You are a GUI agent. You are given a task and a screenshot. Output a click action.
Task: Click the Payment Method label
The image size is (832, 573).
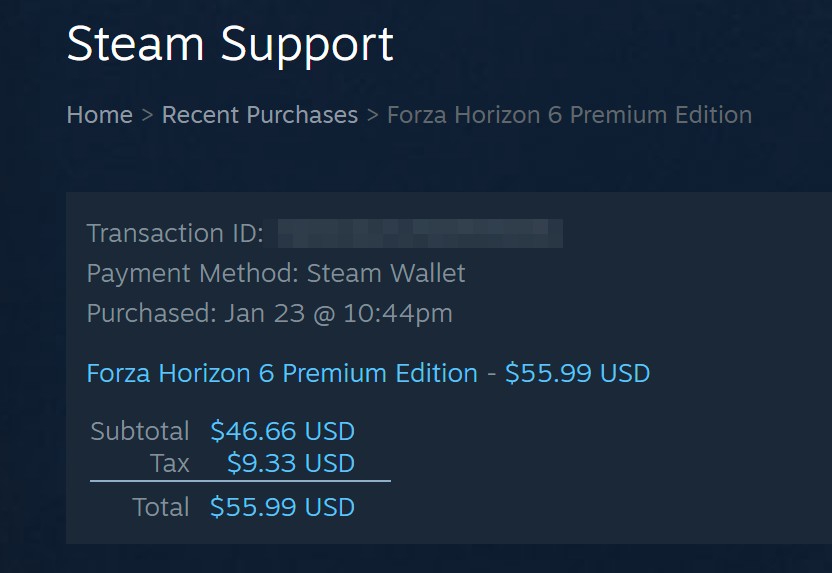(191, 273)
